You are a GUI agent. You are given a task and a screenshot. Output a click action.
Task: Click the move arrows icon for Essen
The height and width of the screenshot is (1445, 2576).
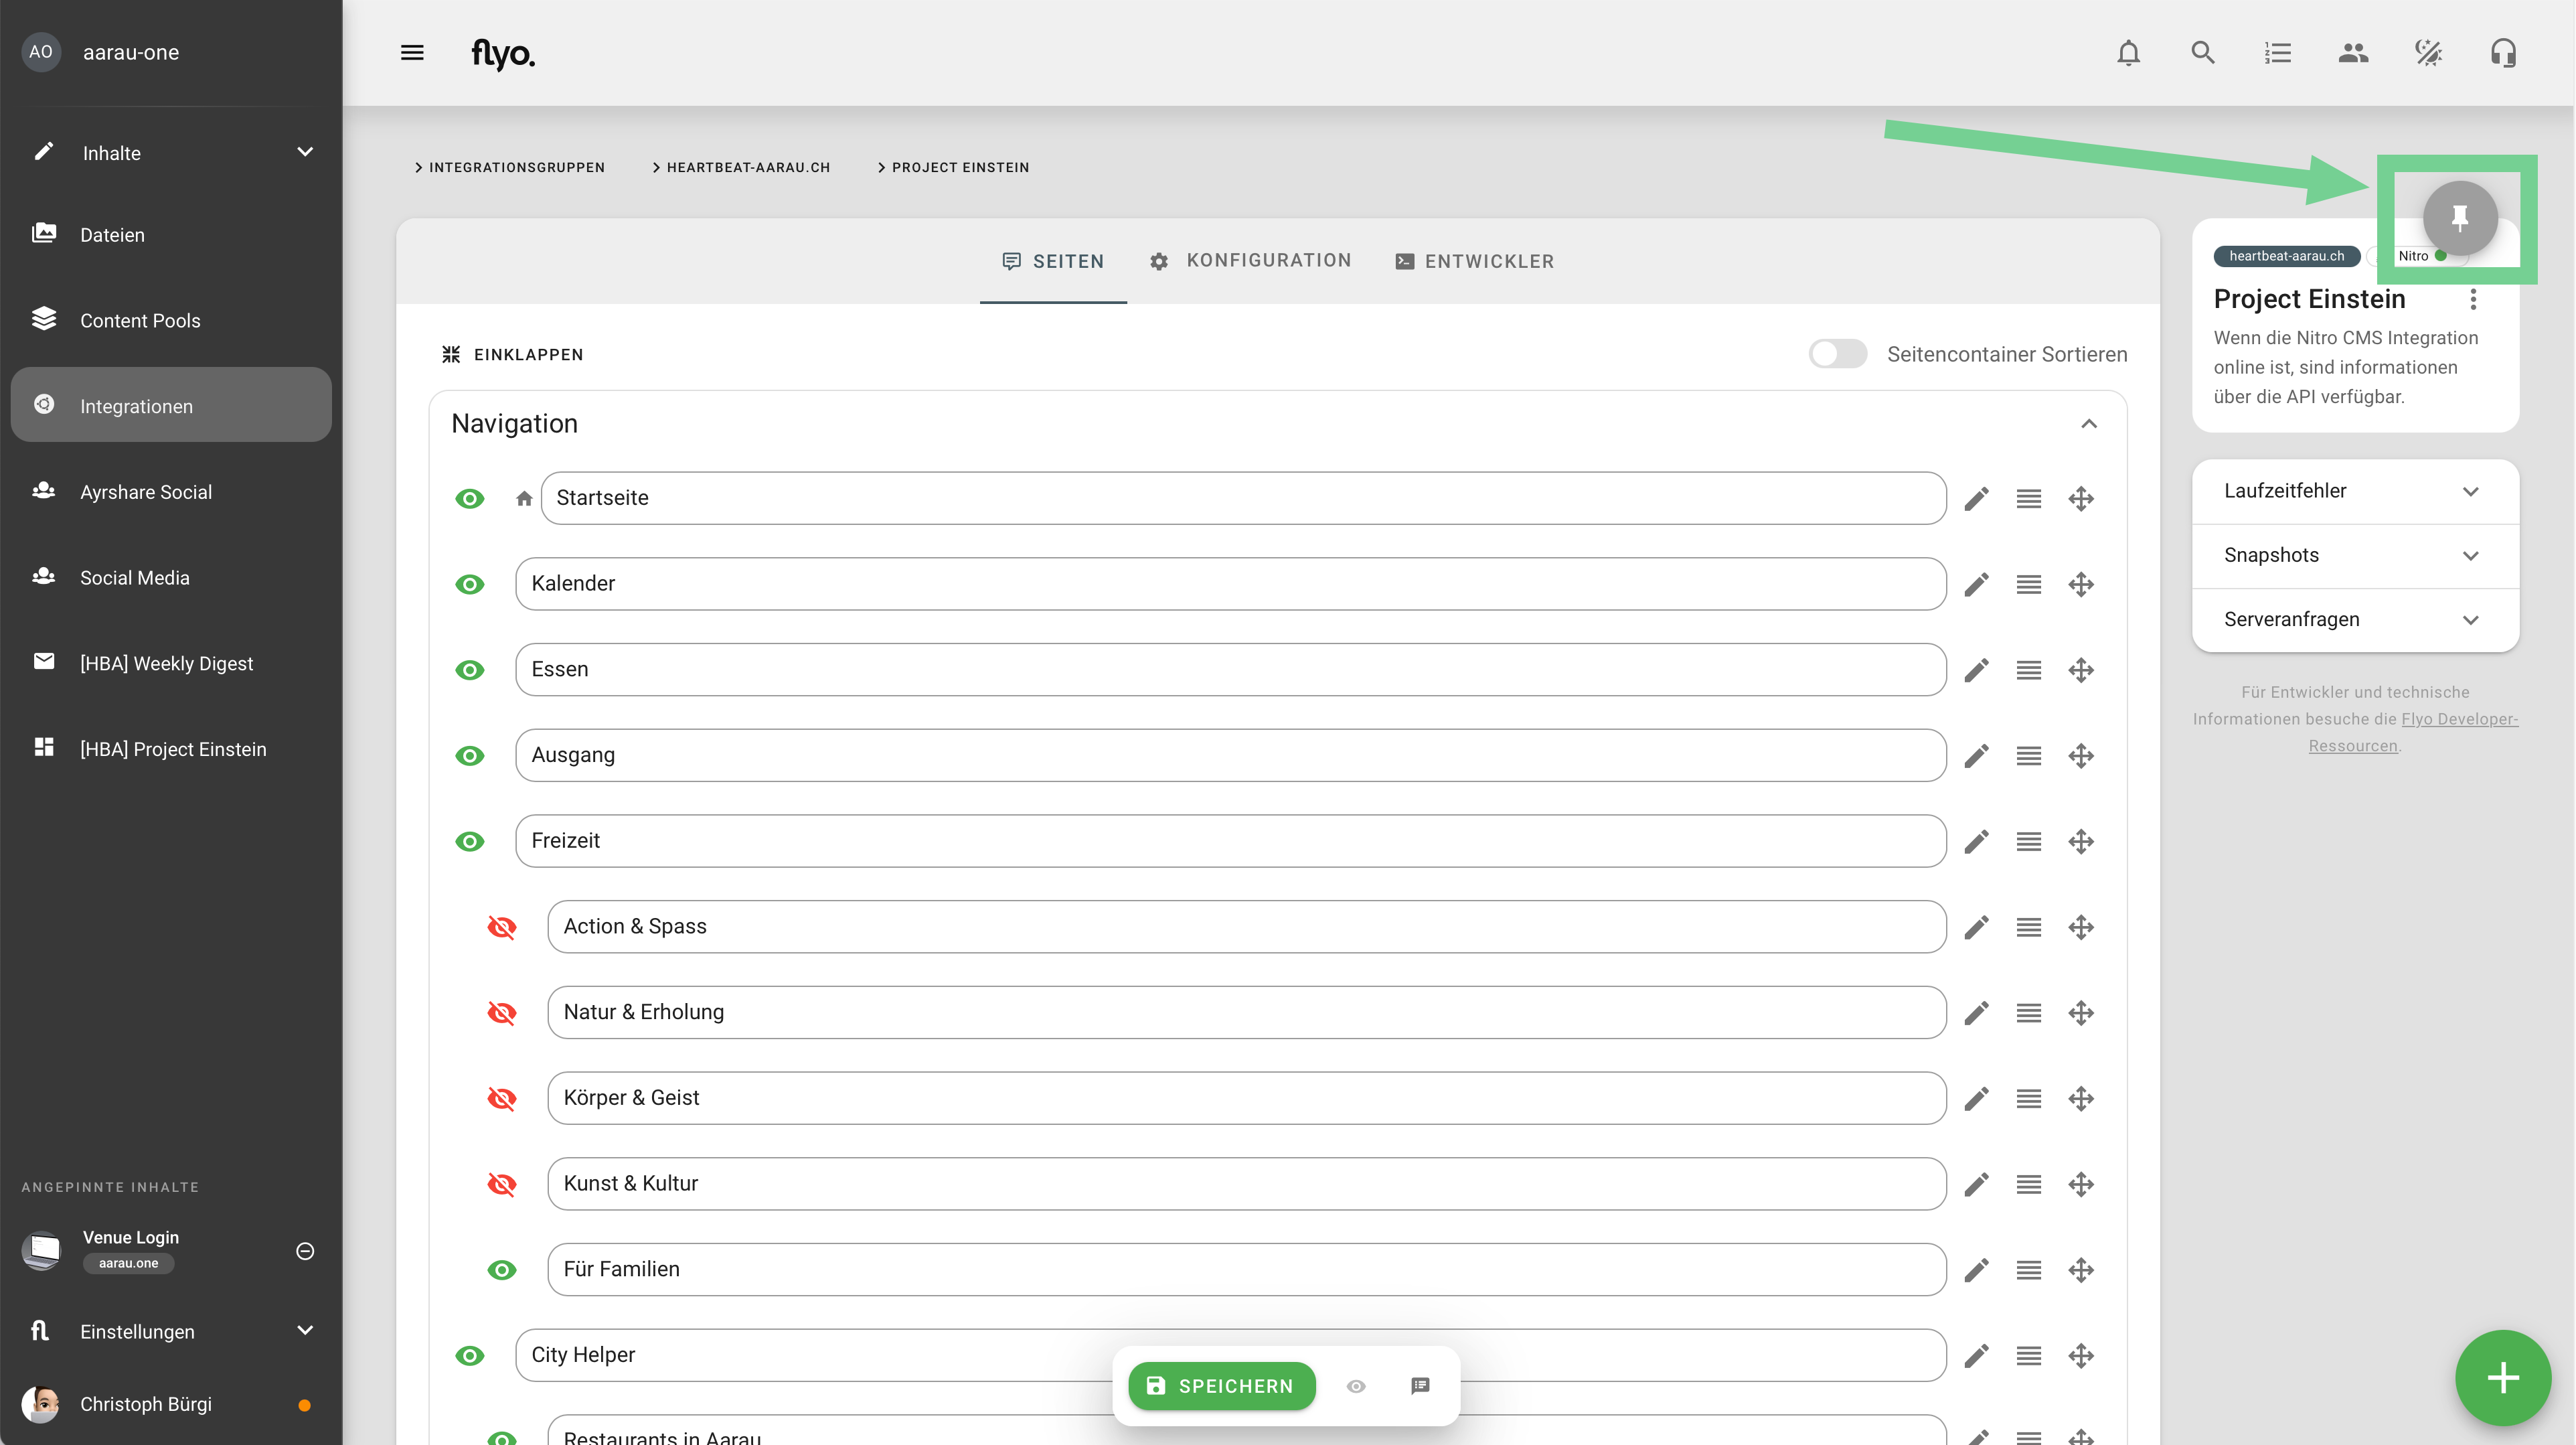click(x=2081, y=670)
